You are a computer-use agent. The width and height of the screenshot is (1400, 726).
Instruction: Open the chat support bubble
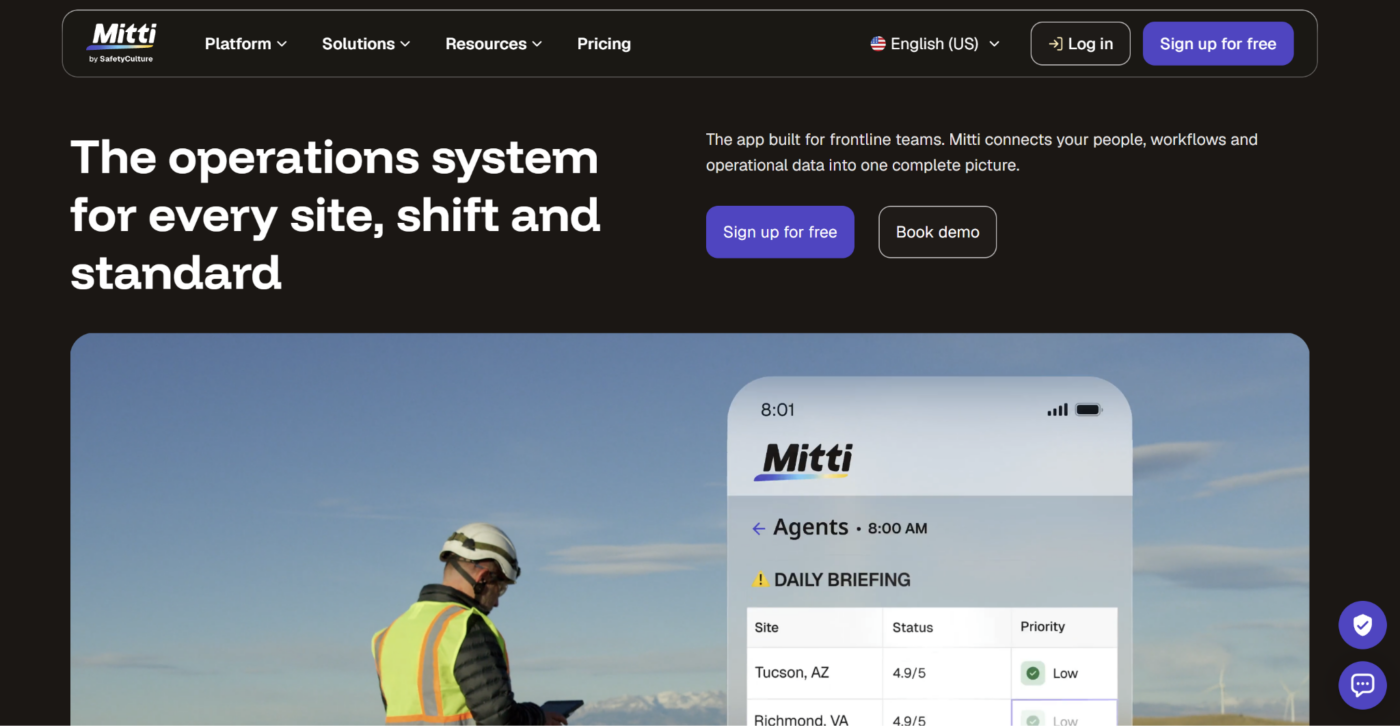(x=1362, y=685)
